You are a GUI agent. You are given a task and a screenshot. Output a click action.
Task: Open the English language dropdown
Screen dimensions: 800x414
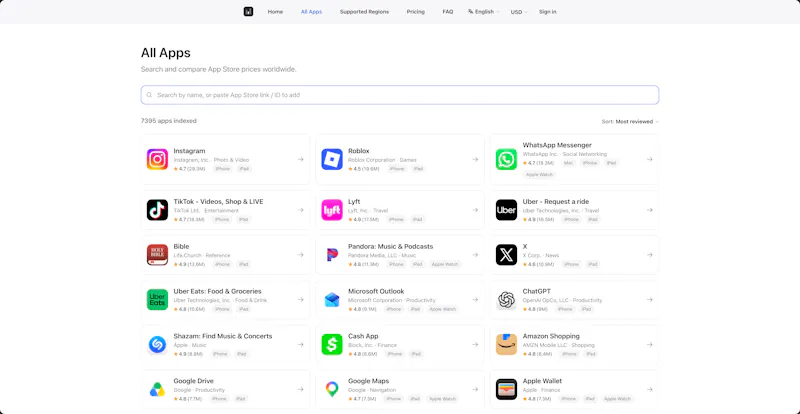tap(484, 12)
